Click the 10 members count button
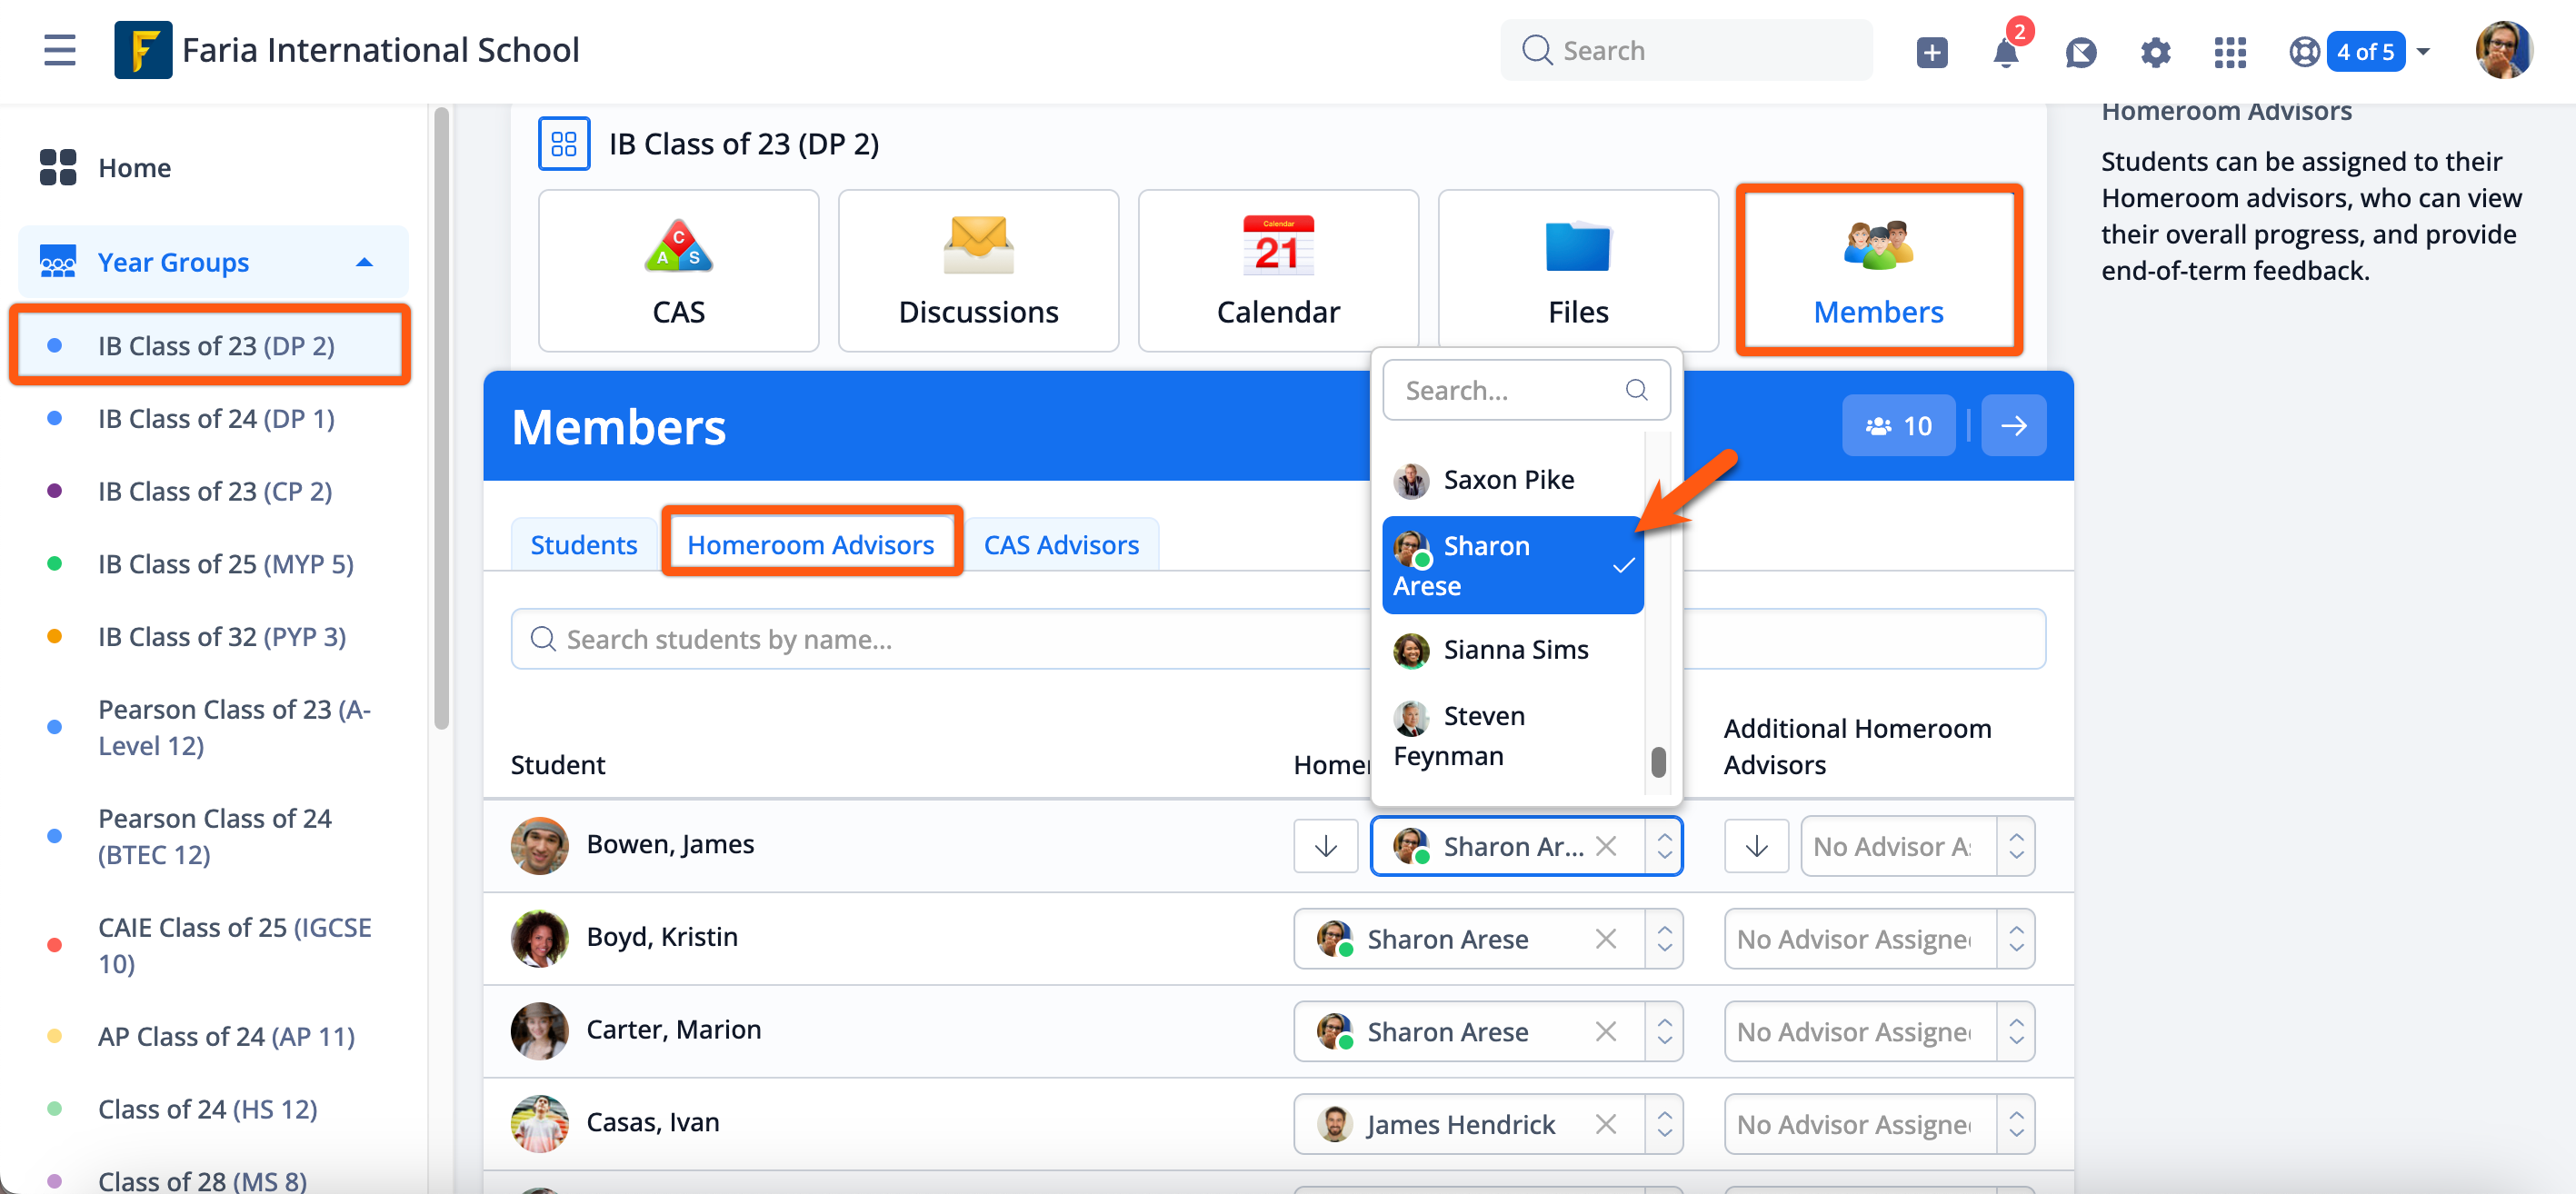The height and width of the screenshot is (1194, 2576). pyautogui.click(x=1898, y=426)
